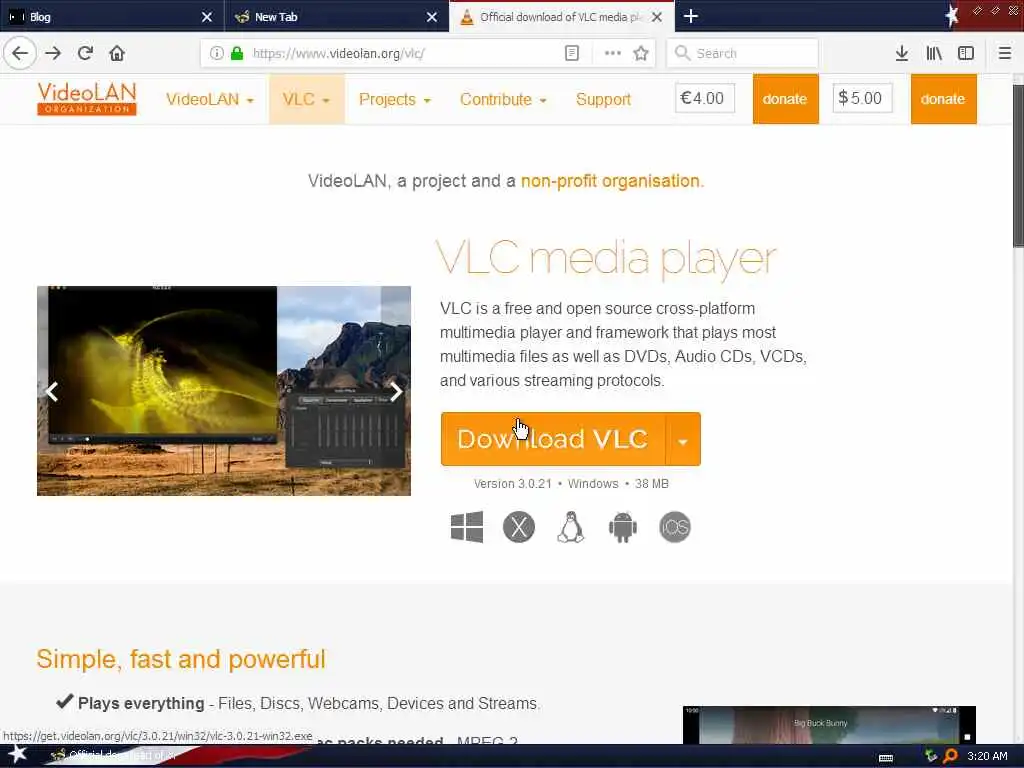The height and width of the screenshot is (768, 1024).
Task: Open the browser hamburger menu
Action: pyautogui.click(x=1004, y=54)
